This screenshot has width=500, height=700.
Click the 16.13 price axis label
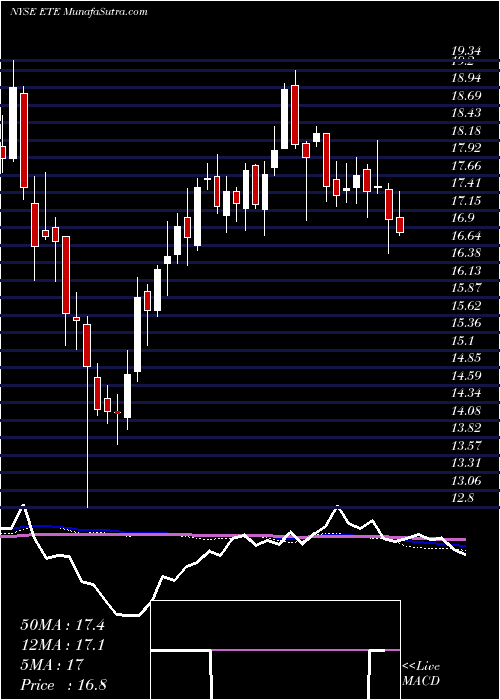tap(466, 271)
